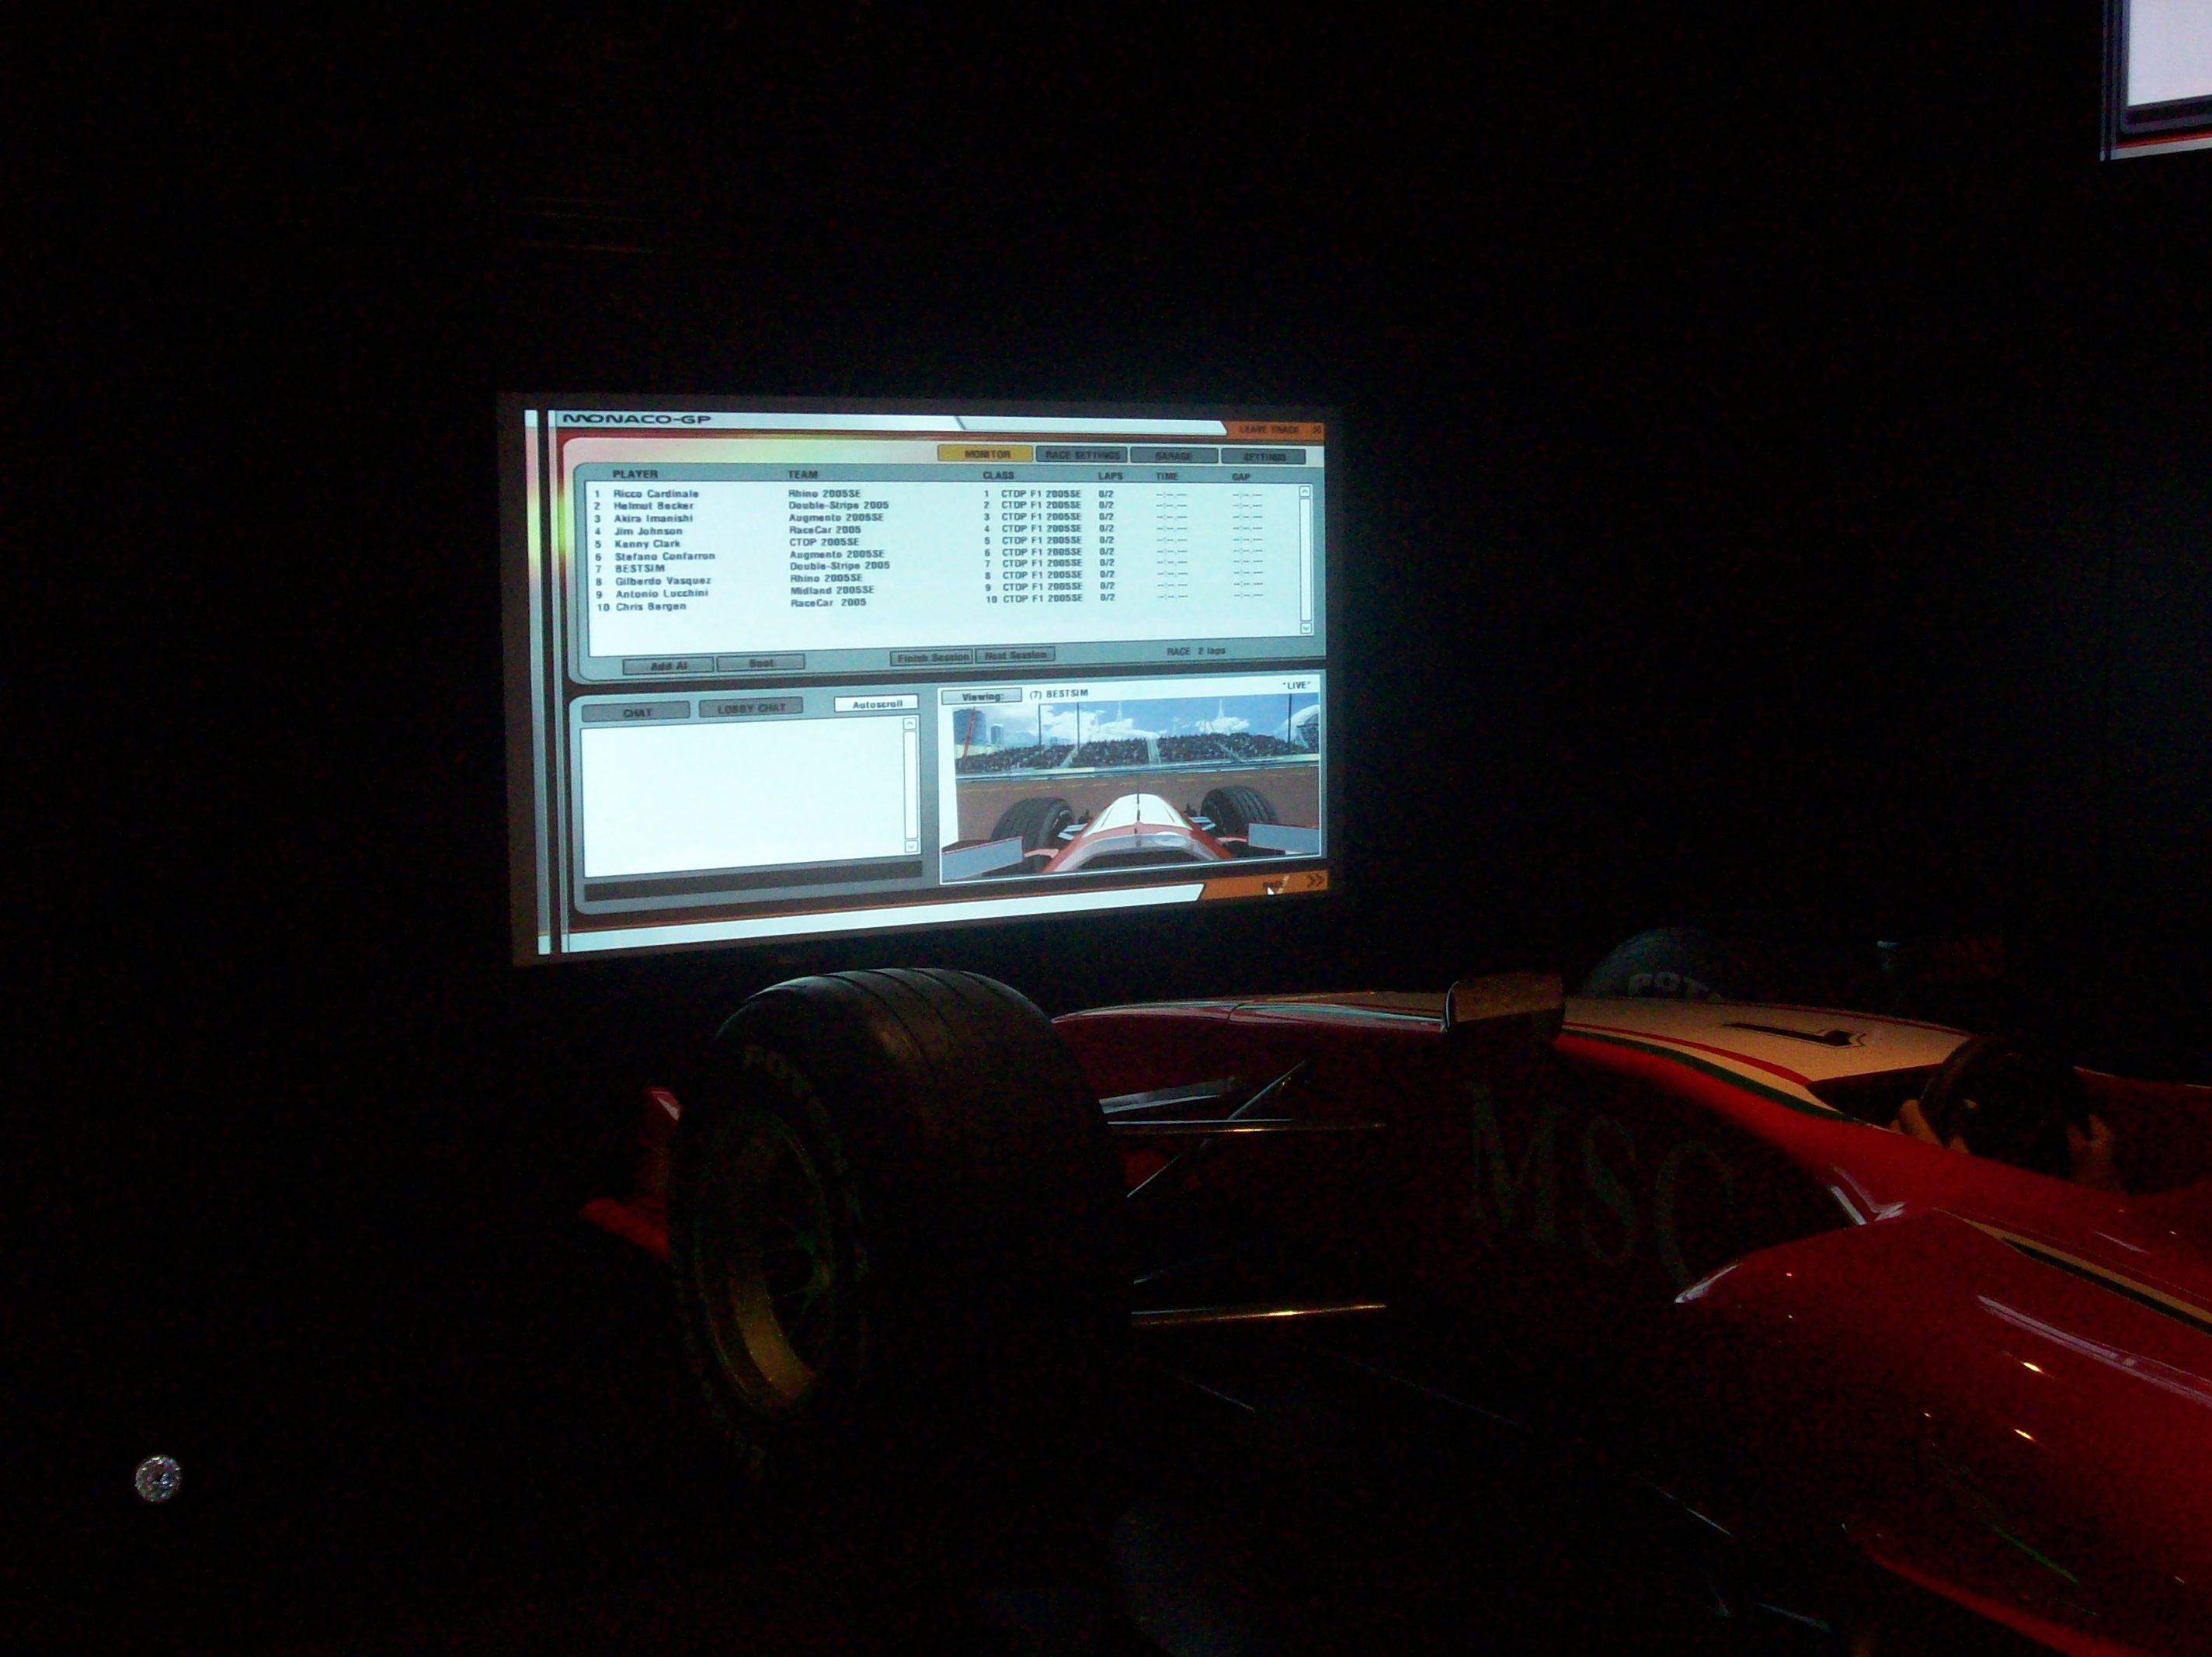Click the TIME column header
The width and height of the screenshot is (2212, 1657).
coord(1167,477)
